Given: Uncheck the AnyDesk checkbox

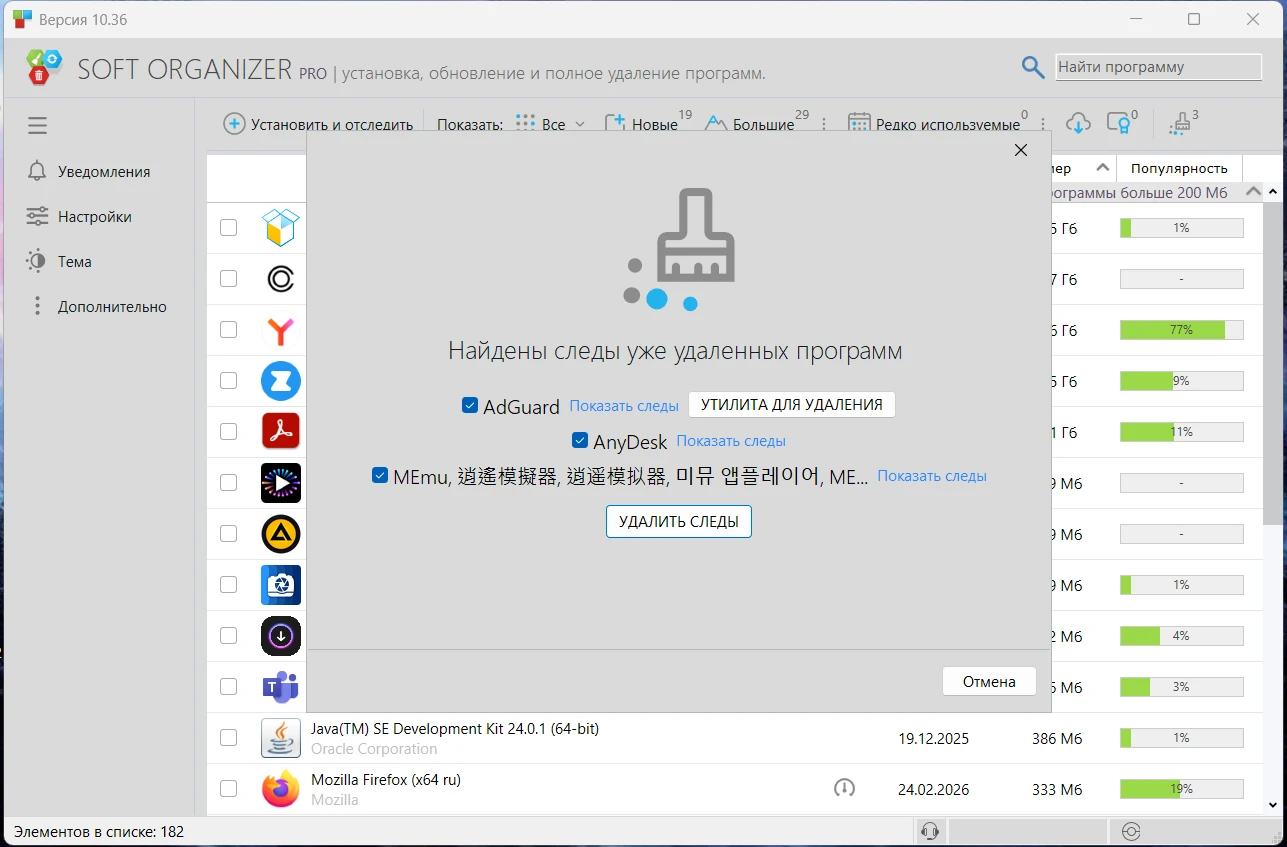Looking at the screenshot, I should point(580,441).
